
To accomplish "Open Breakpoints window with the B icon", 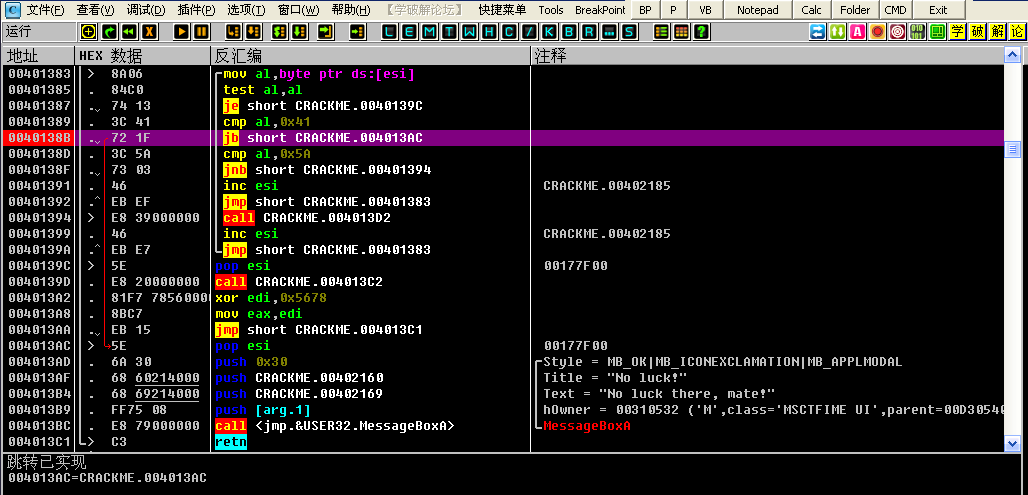I will (570, 31).
